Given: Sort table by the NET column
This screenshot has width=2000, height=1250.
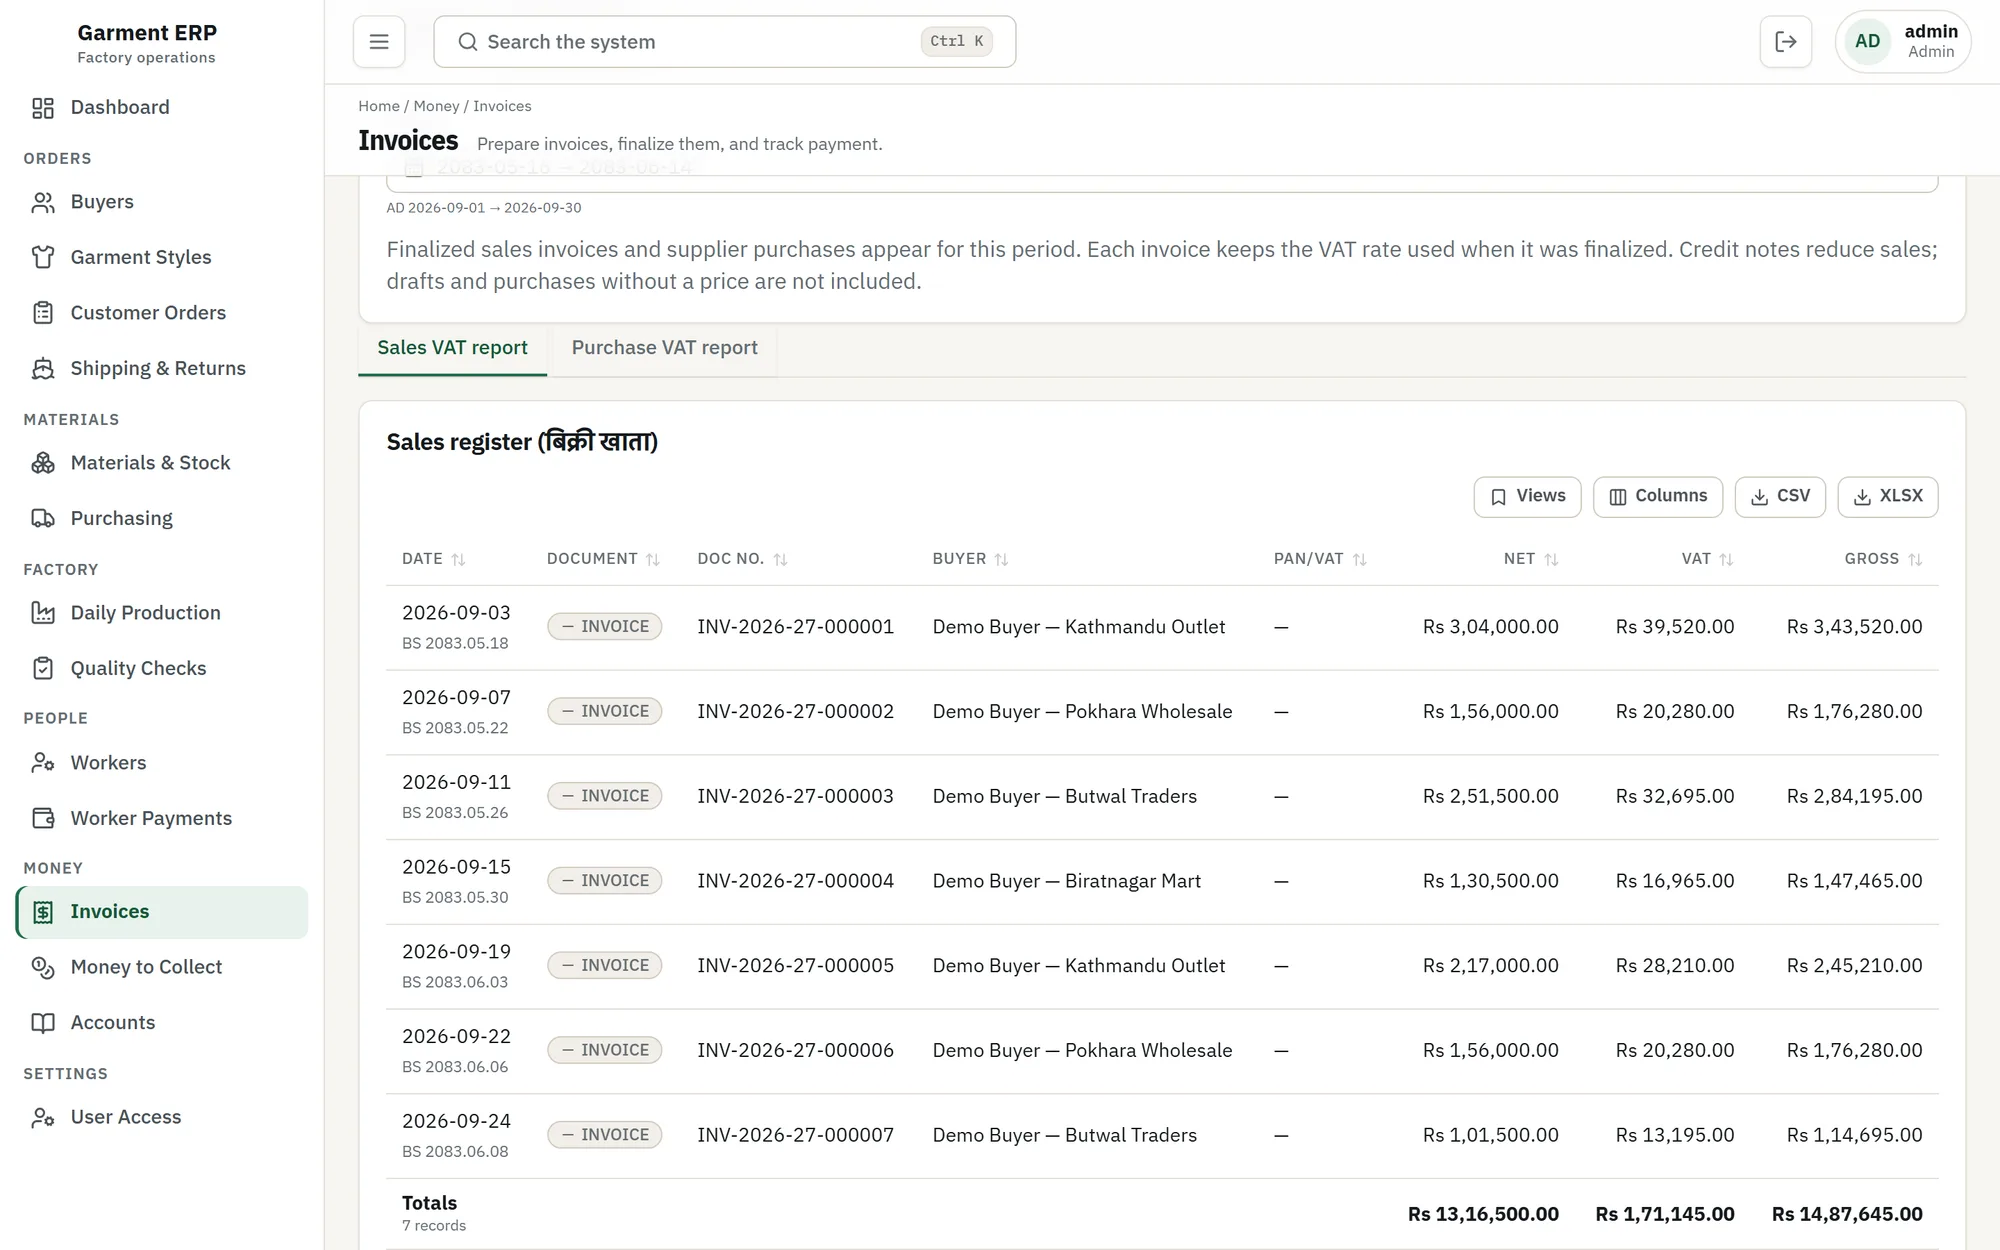Looking at the screenshot, I should click(x=1531, y=559).
